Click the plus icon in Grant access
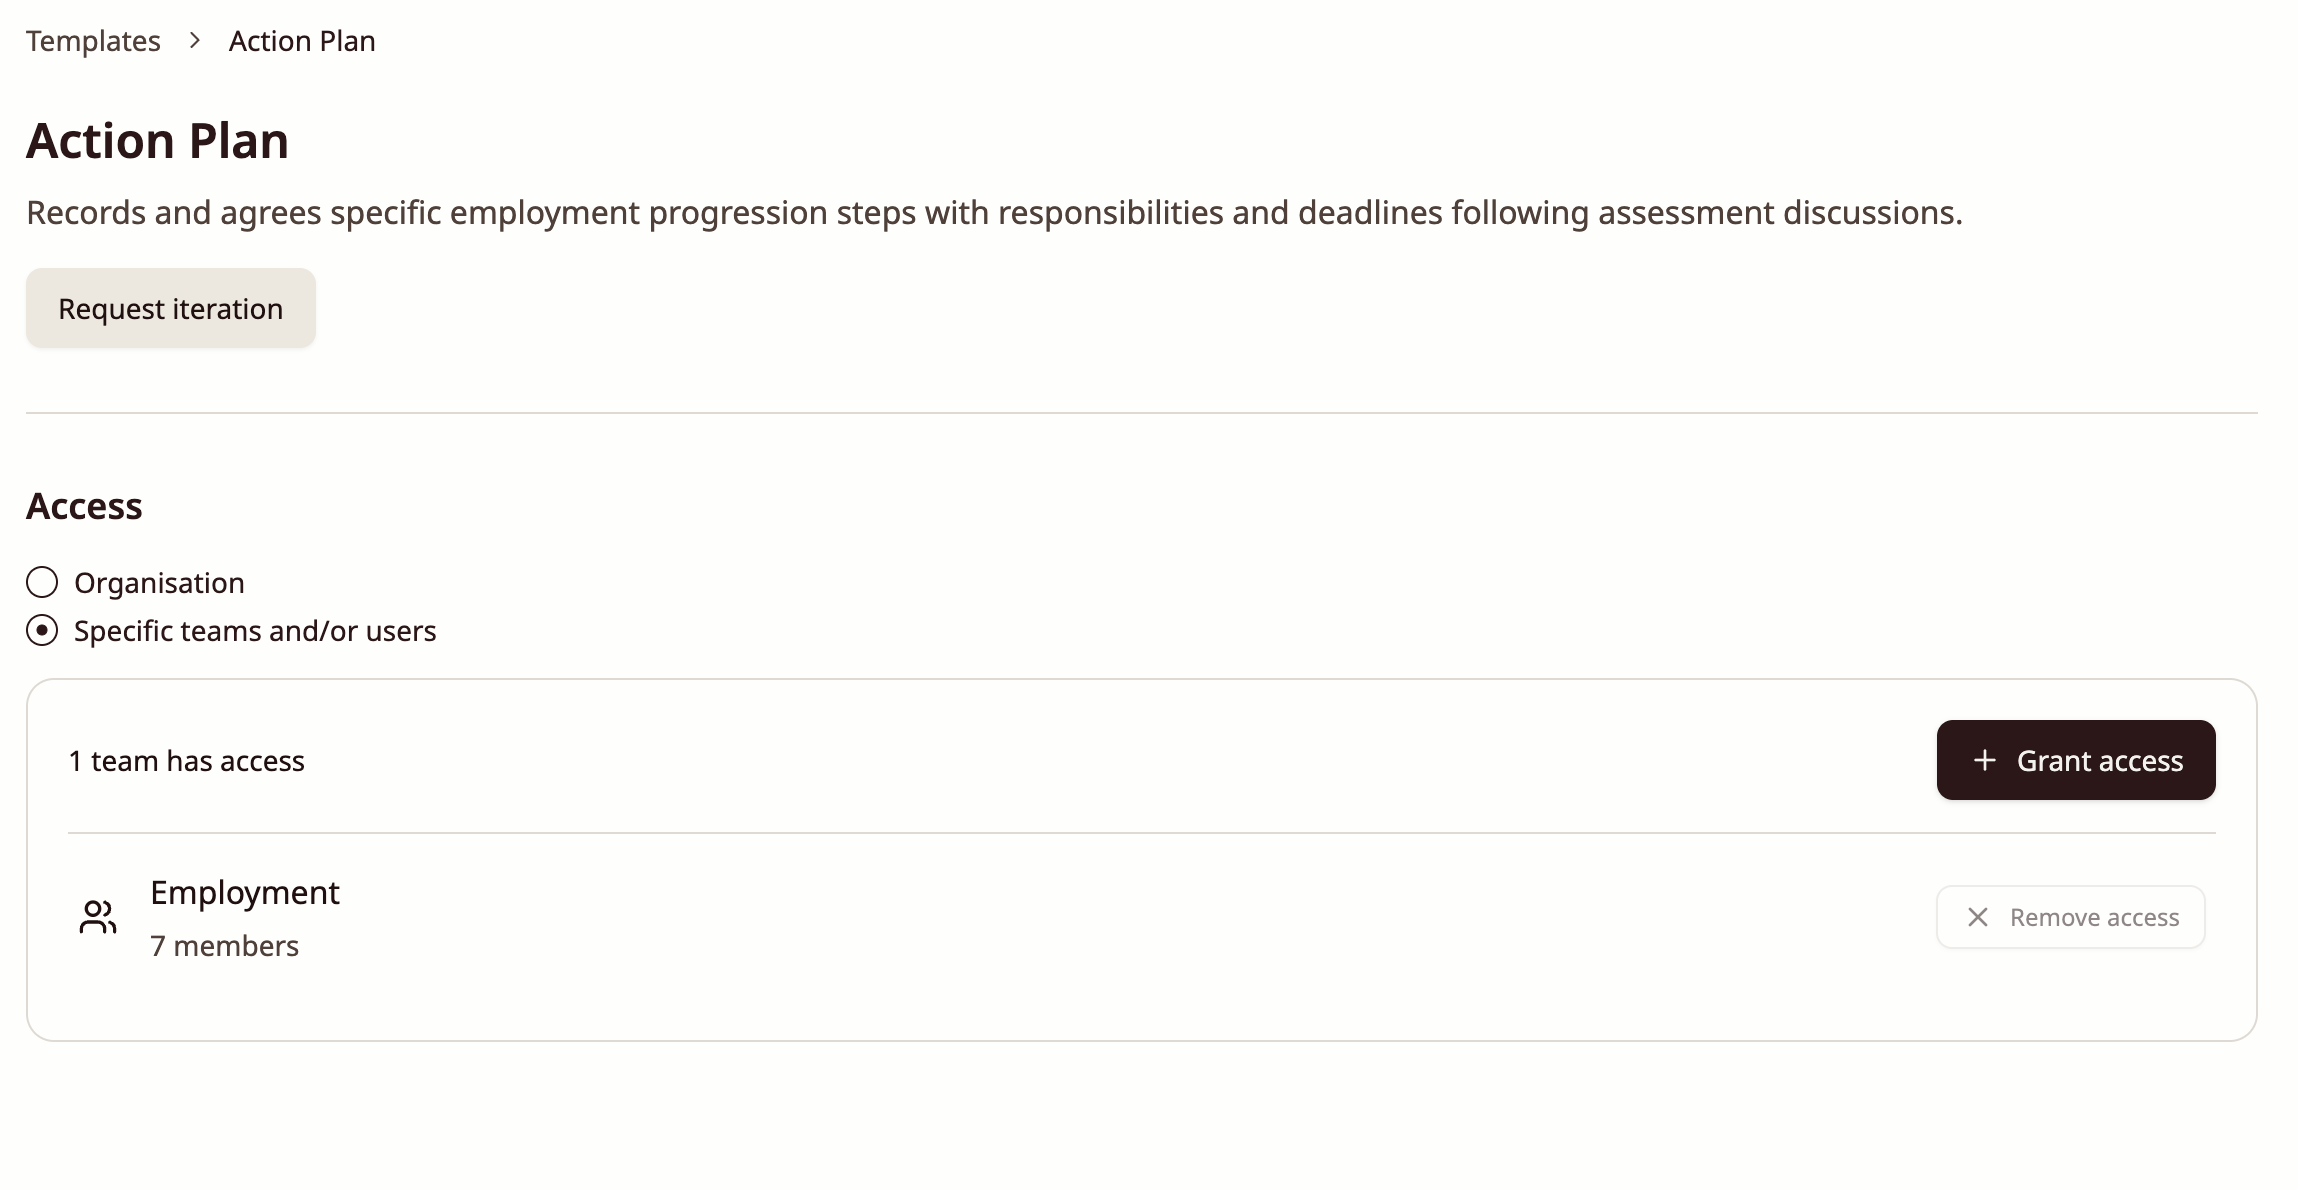This screenshot has width=2298, height=1190. click(x=1984, y=760)
